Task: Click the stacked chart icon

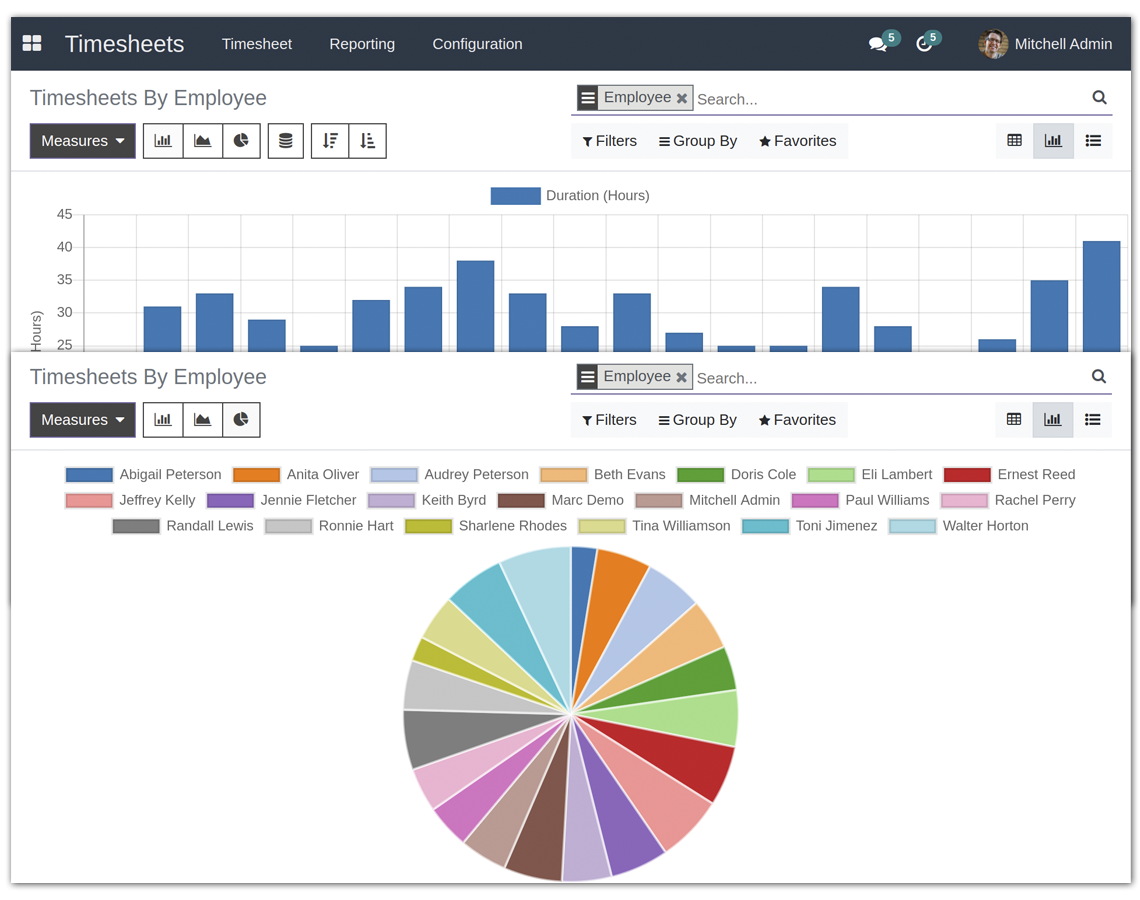Action: (285, 141)
